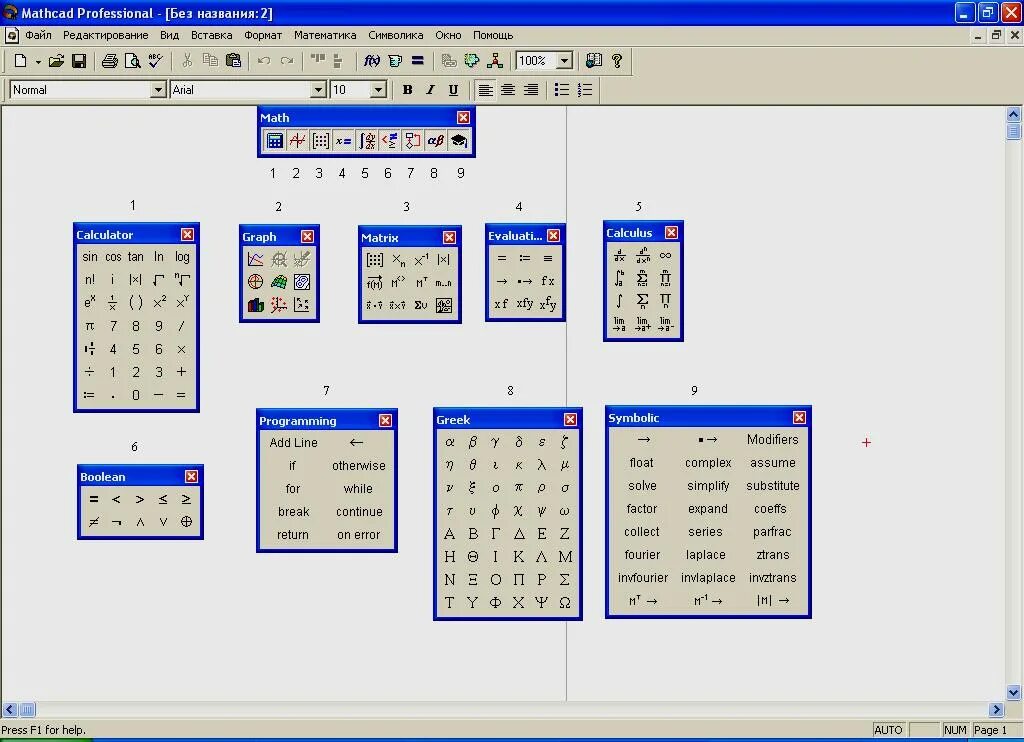Open the Graph toolbar from Math palette
This screenshot has height=742, width=1024.
click(x=298, y=140)
